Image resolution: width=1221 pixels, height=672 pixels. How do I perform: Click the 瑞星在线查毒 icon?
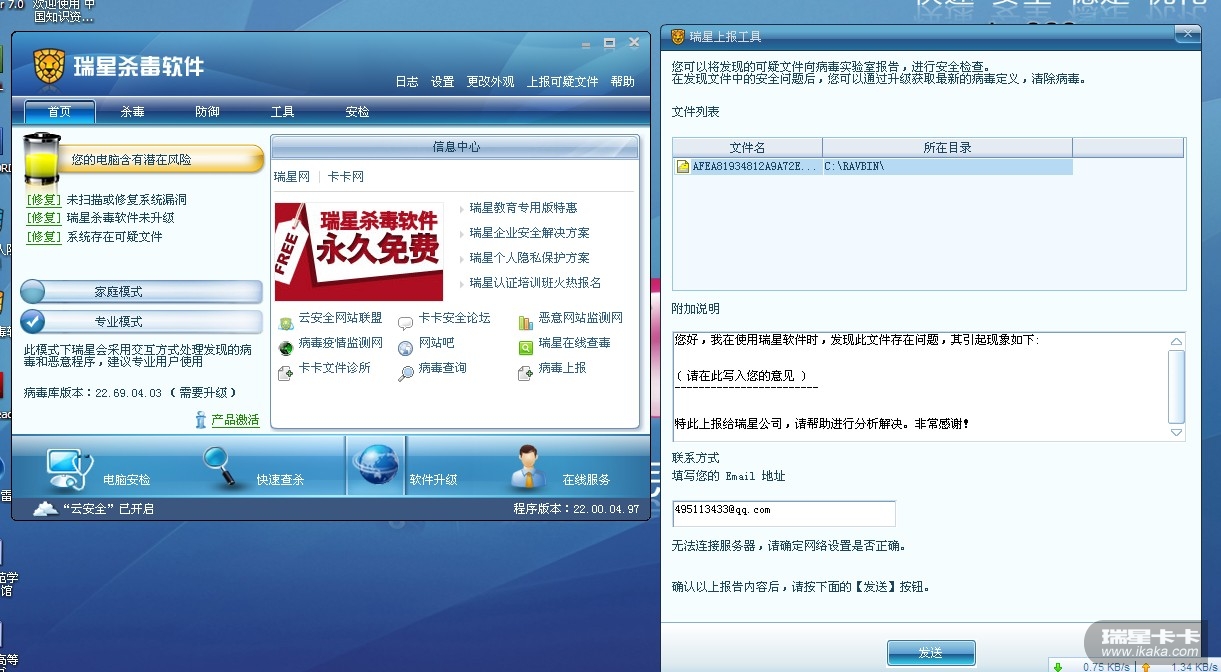[526, 347]
